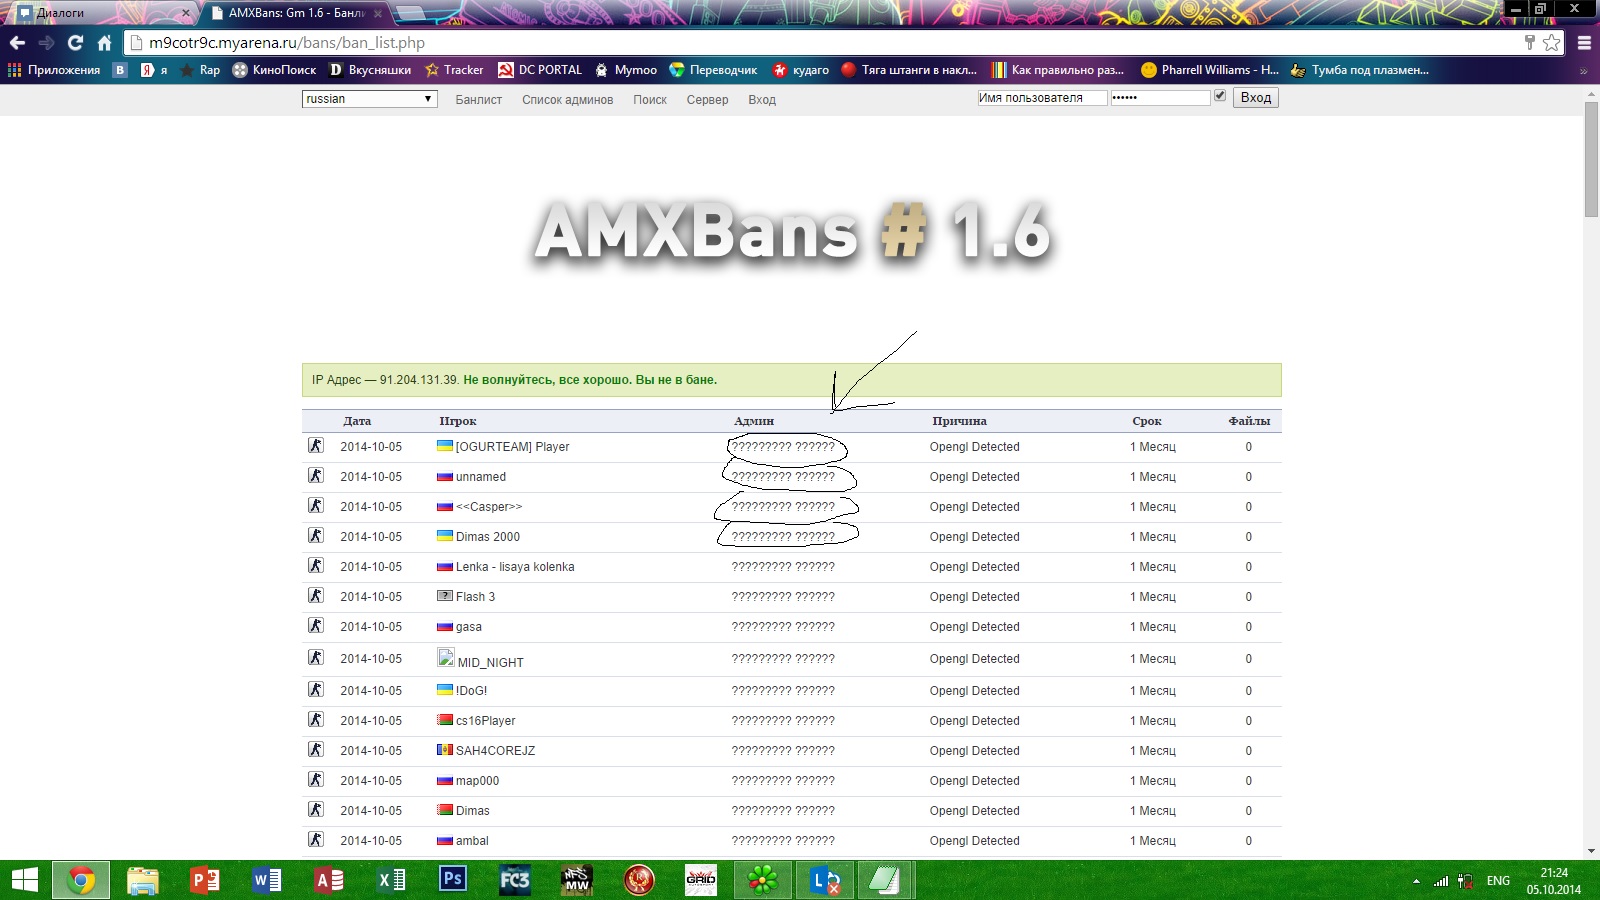Screen dimensions: 1600x900
Task: Click the game icon in the unnamed row
Action: pos(316,476)
